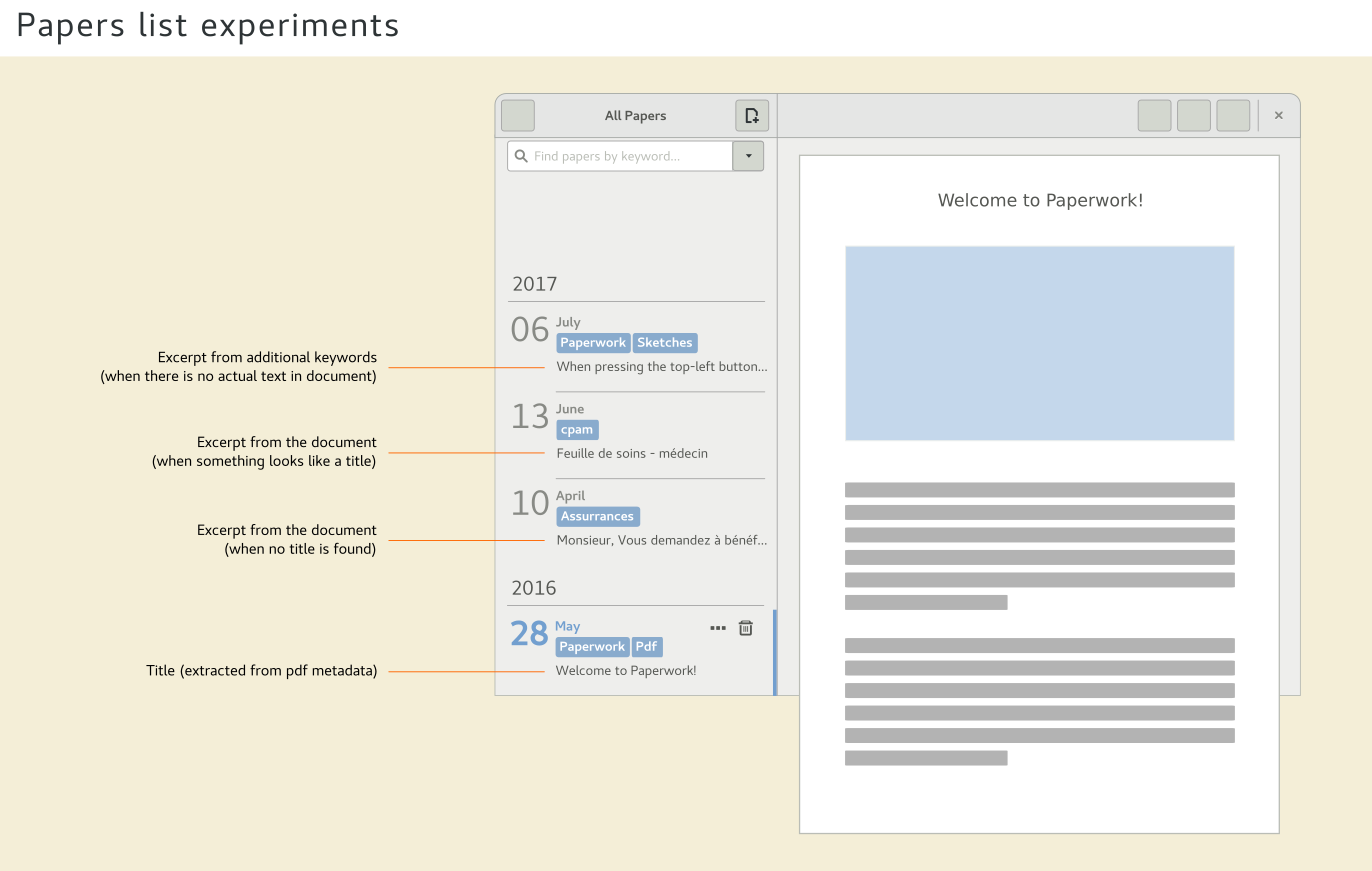Click the 'April' month label

click(x=571, y=496)
